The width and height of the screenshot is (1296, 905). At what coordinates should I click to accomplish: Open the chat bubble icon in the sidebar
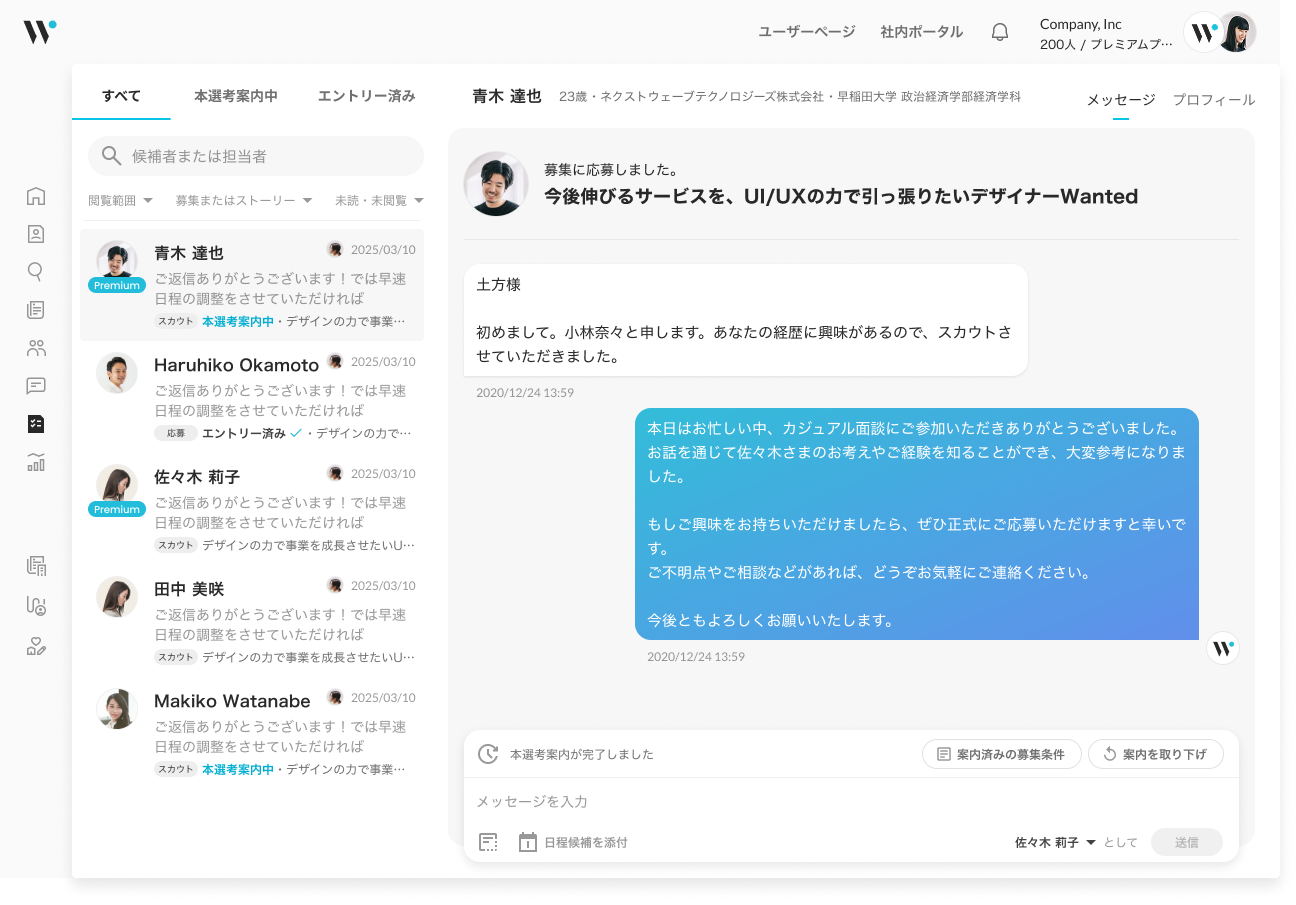36,386
